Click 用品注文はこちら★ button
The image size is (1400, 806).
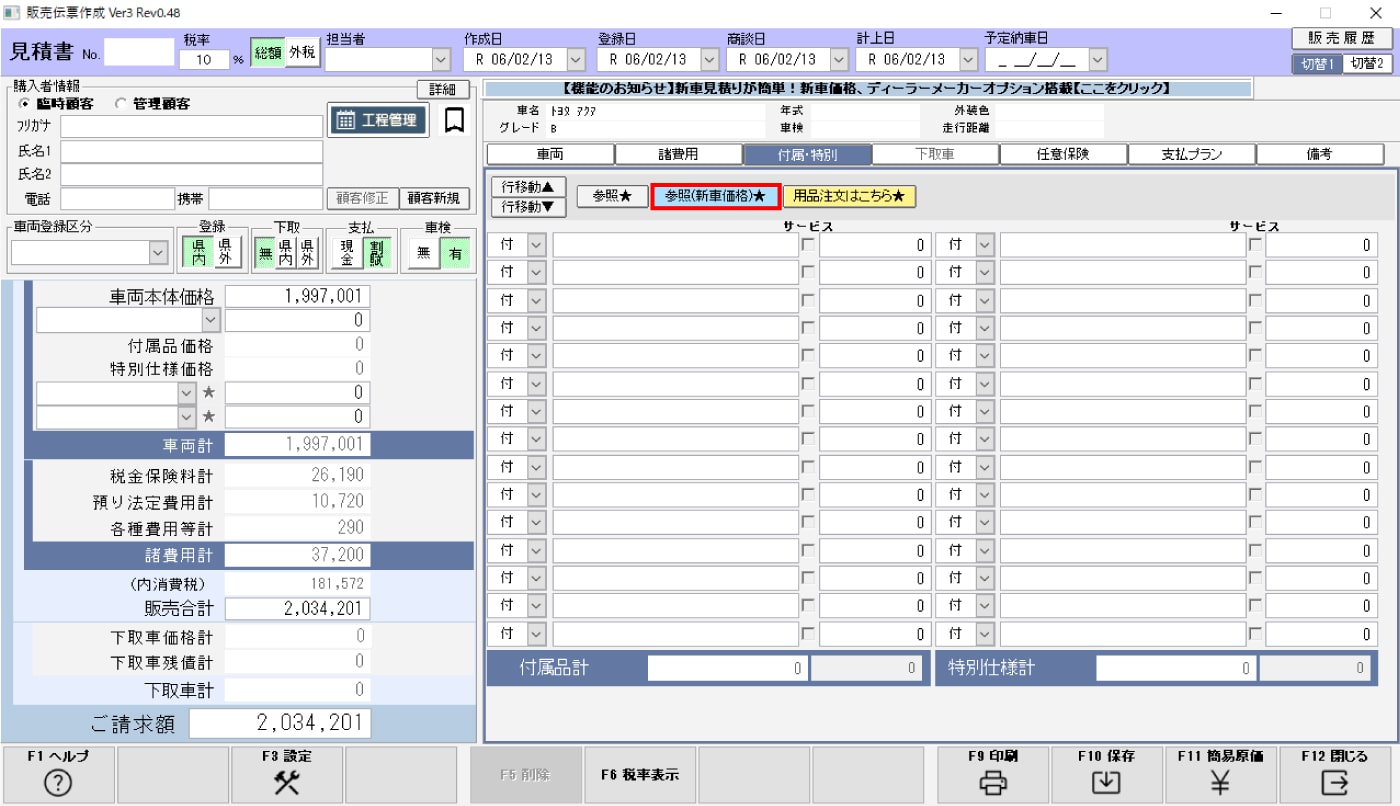pyautogui.click(x=849, y=197)
